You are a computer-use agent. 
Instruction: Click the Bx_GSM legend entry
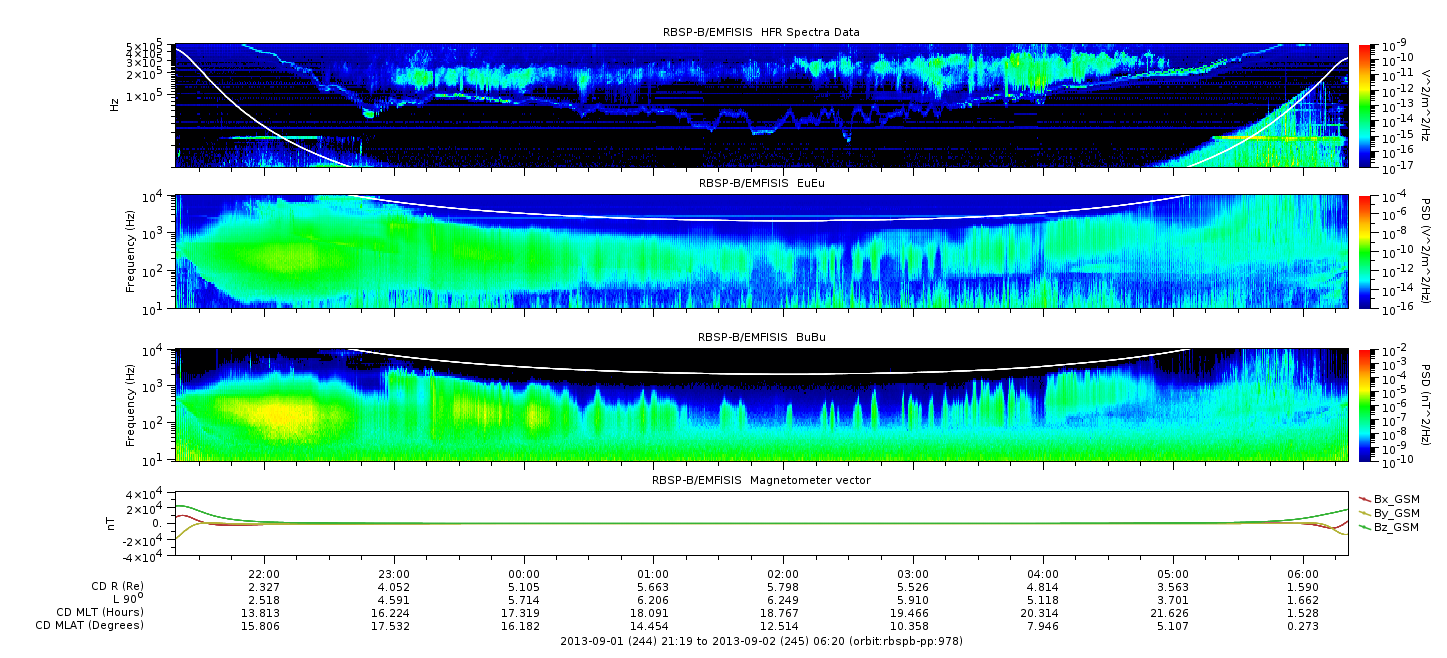click(1396, 498)
